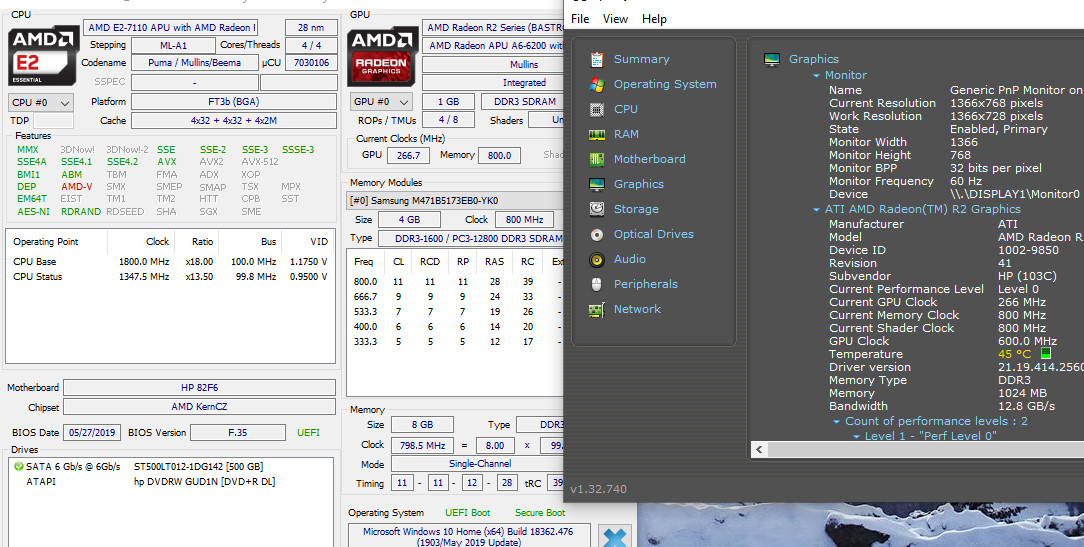1084x547 pixels.
Task: Open the File menu
Action: [580, 19]
